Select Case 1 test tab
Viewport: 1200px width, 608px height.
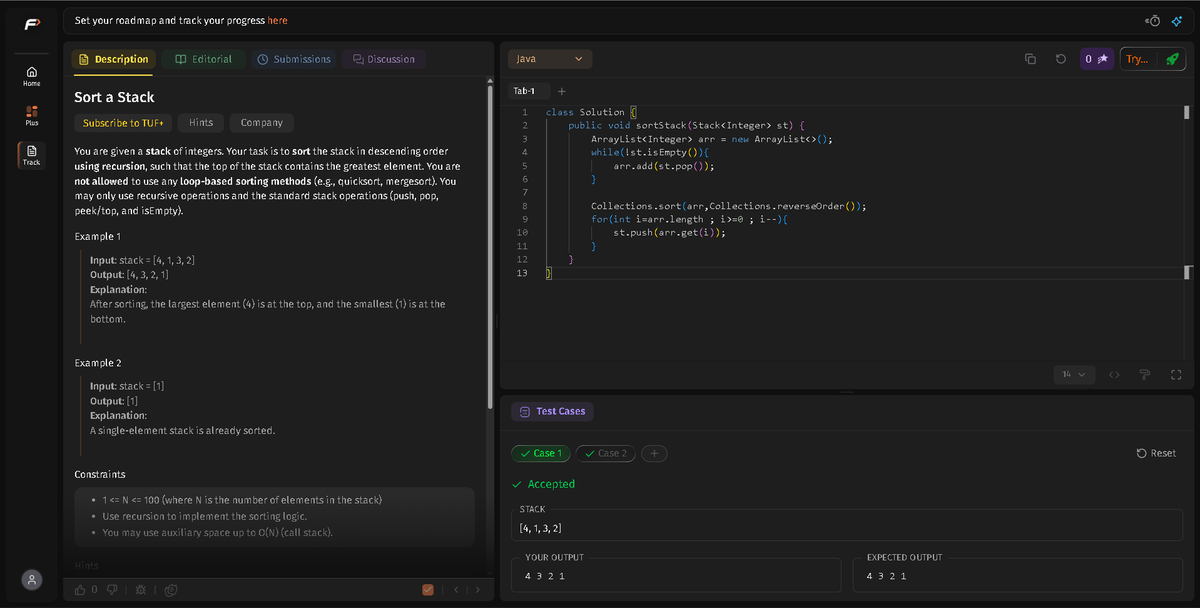coord(539,453)
